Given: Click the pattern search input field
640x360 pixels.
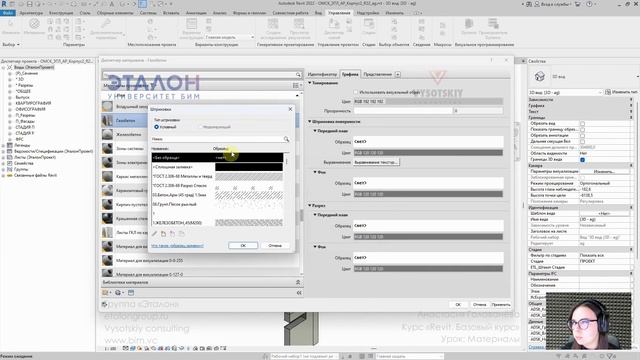Looking at the screenshot, I should point(217,139).
